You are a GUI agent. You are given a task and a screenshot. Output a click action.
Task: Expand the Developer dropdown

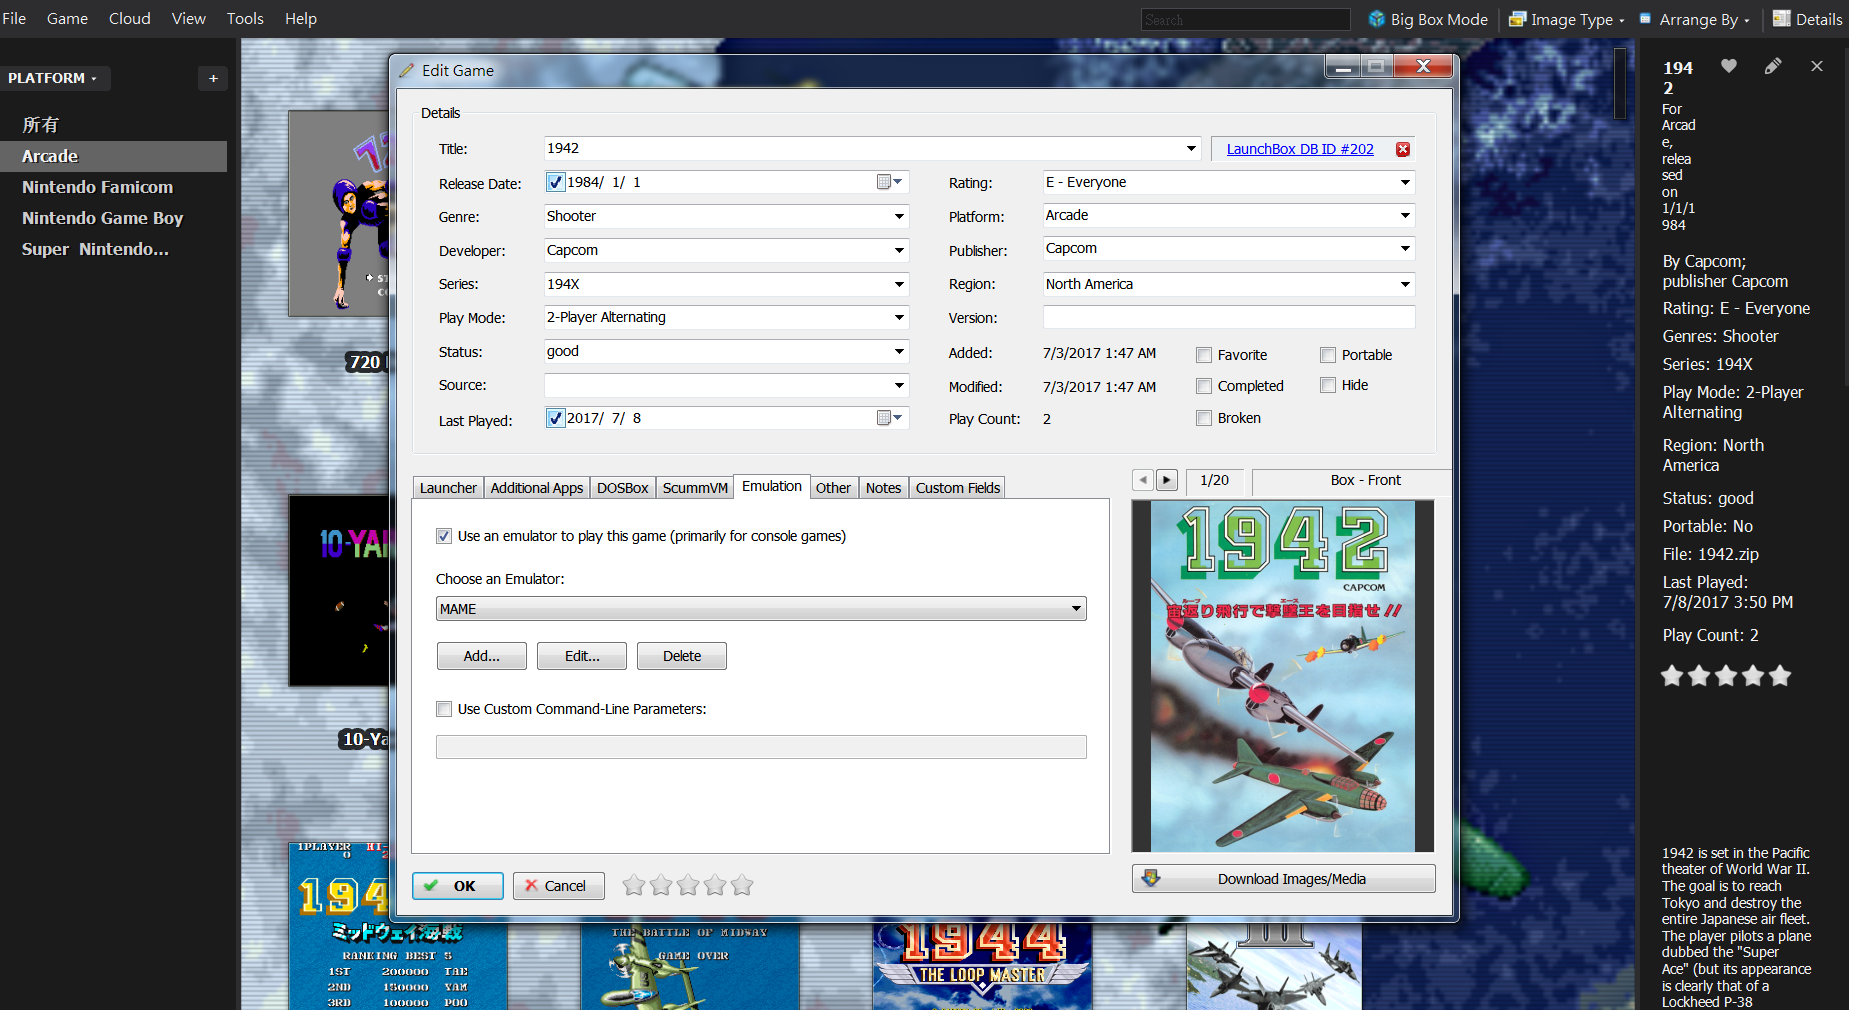click(x=899, y=250)
